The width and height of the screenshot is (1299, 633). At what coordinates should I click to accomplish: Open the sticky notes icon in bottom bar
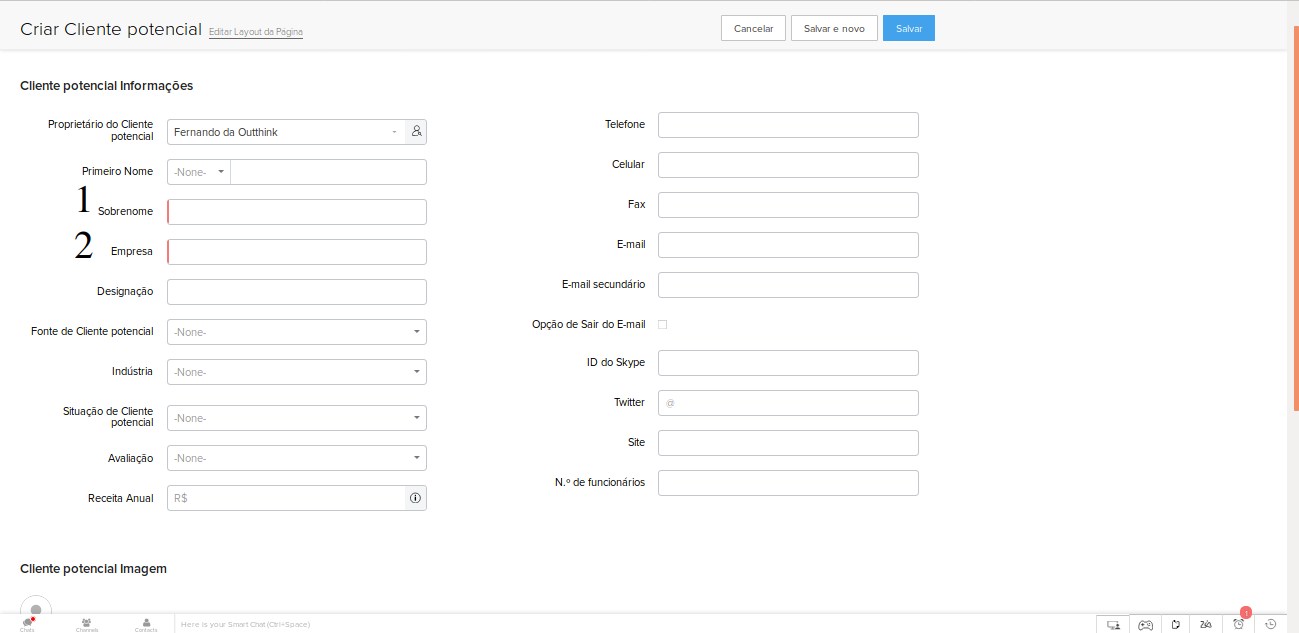[1177, 624]
